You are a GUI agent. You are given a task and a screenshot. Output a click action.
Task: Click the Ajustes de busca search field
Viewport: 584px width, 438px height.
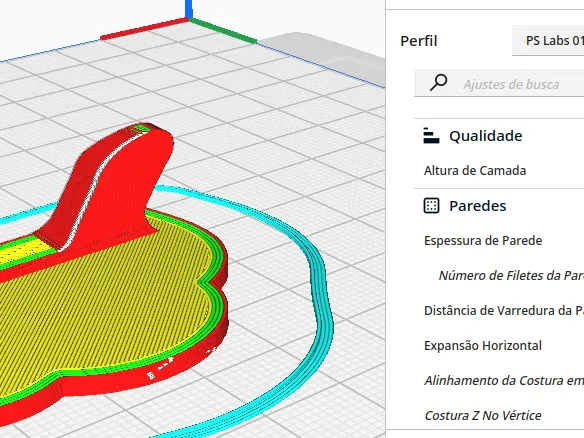pyautogui.click(x=499, y=83)
